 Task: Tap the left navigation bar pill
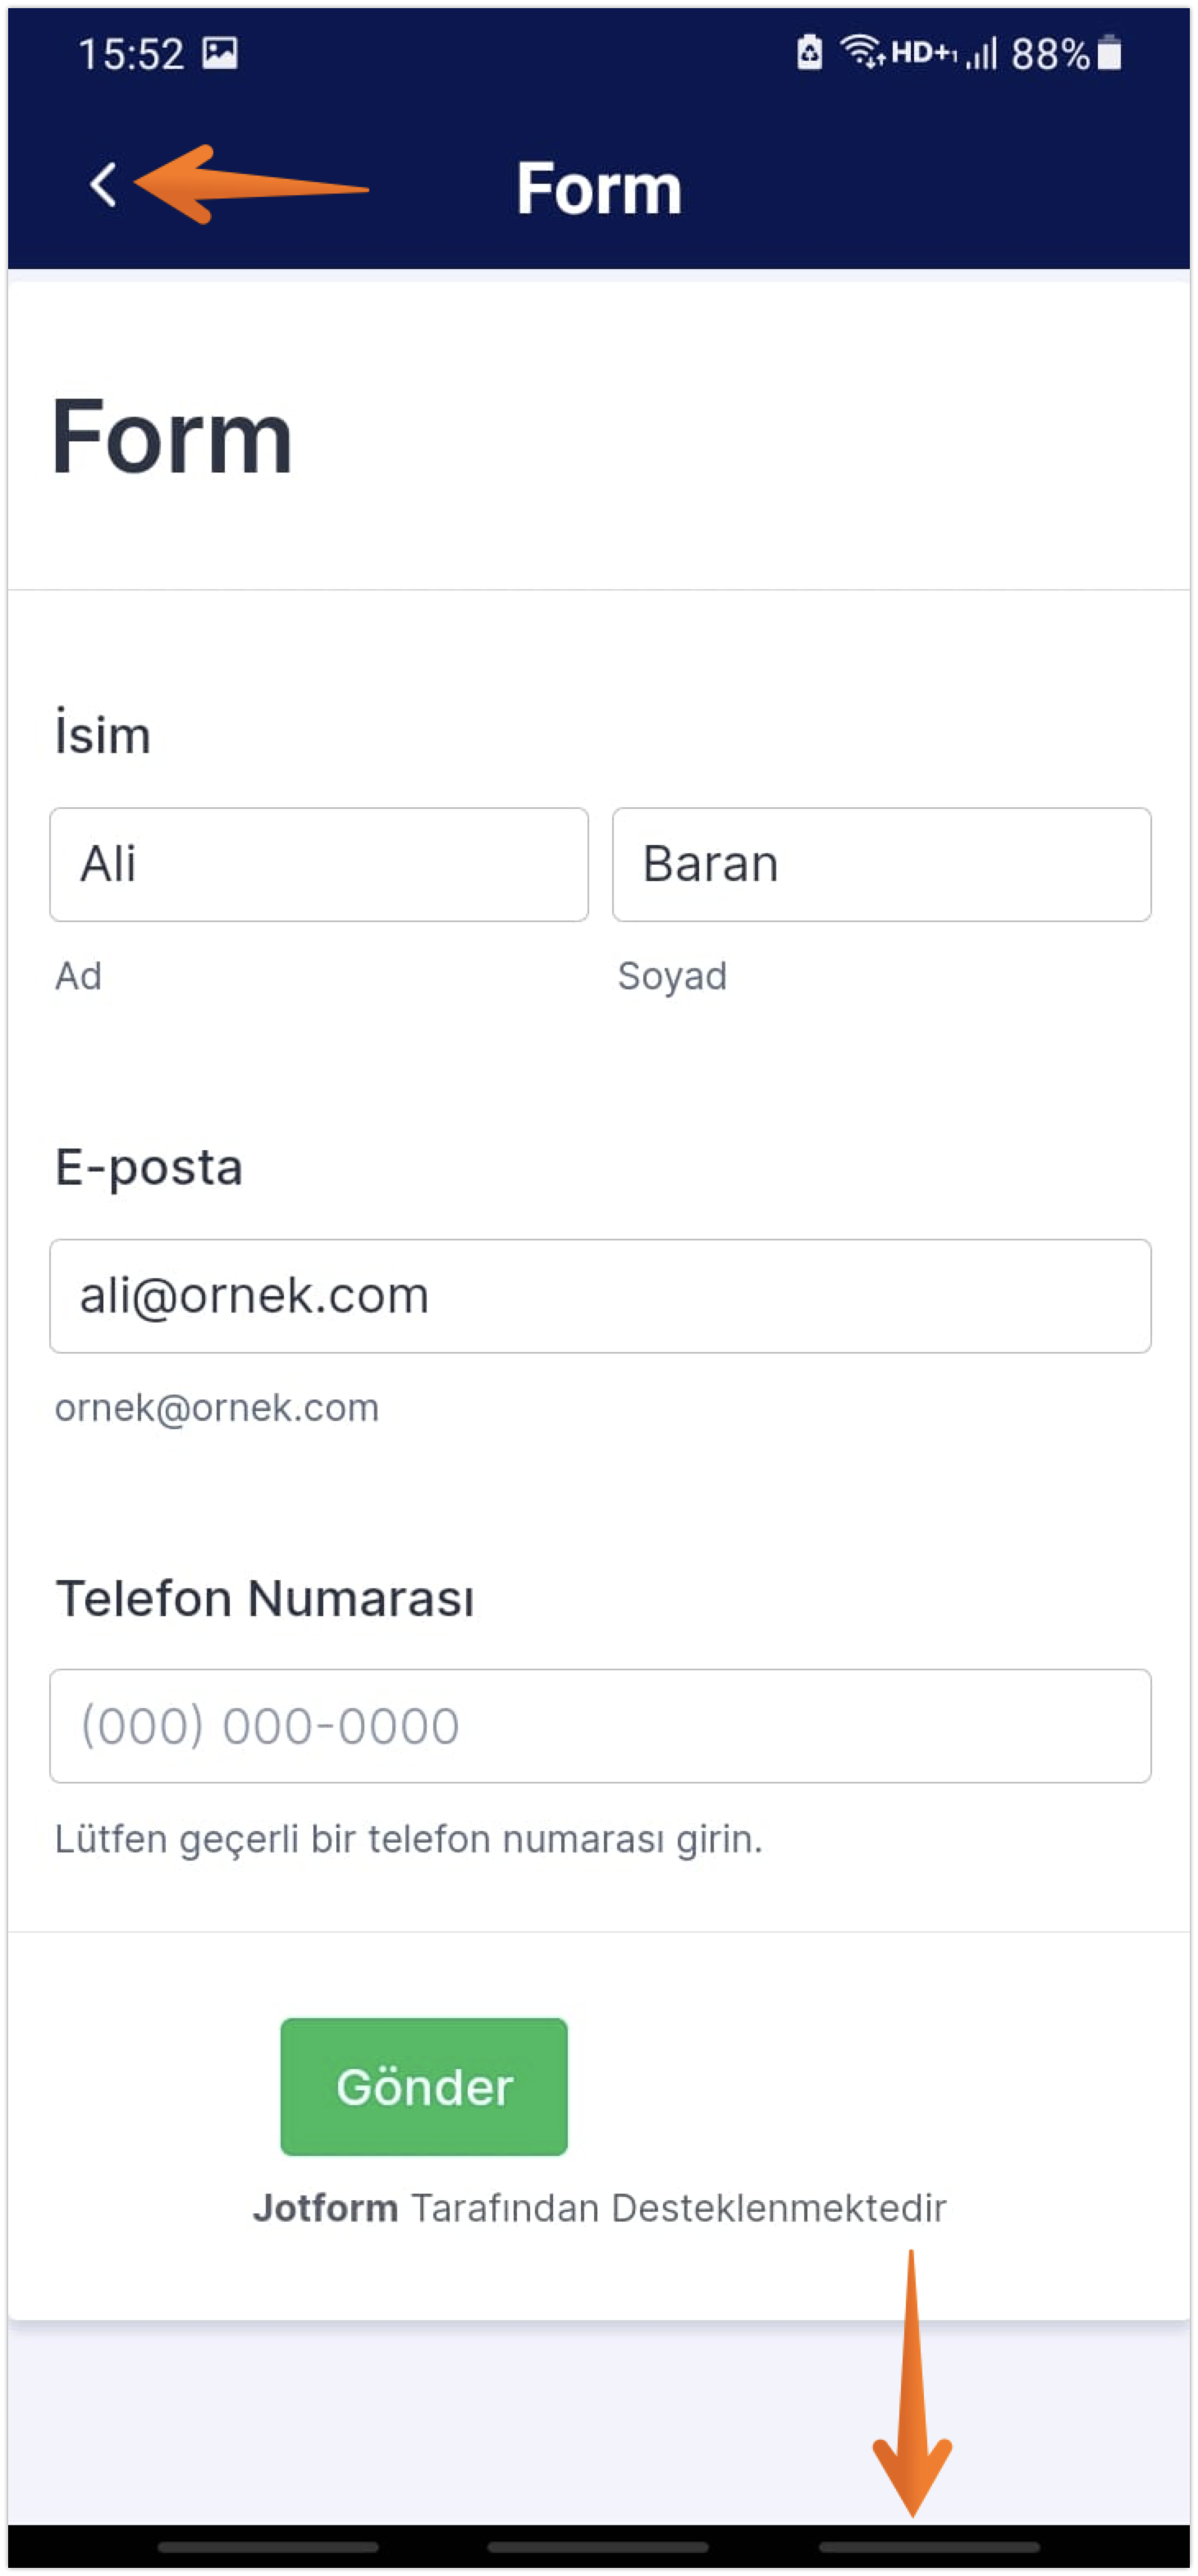click(x=268, y=2547)
